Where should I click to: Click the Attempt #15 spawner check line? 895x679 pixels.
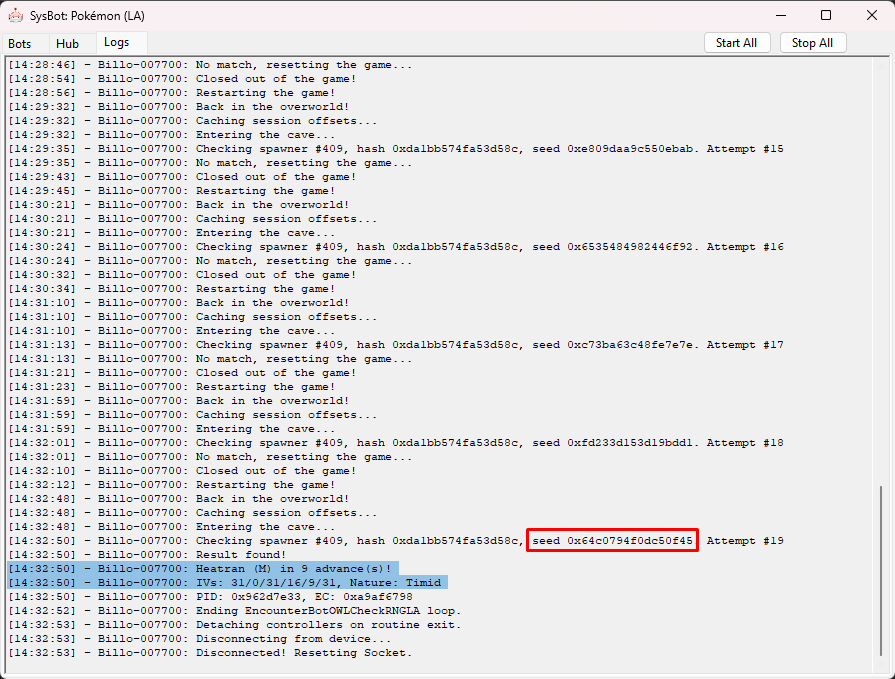(396, 149)
